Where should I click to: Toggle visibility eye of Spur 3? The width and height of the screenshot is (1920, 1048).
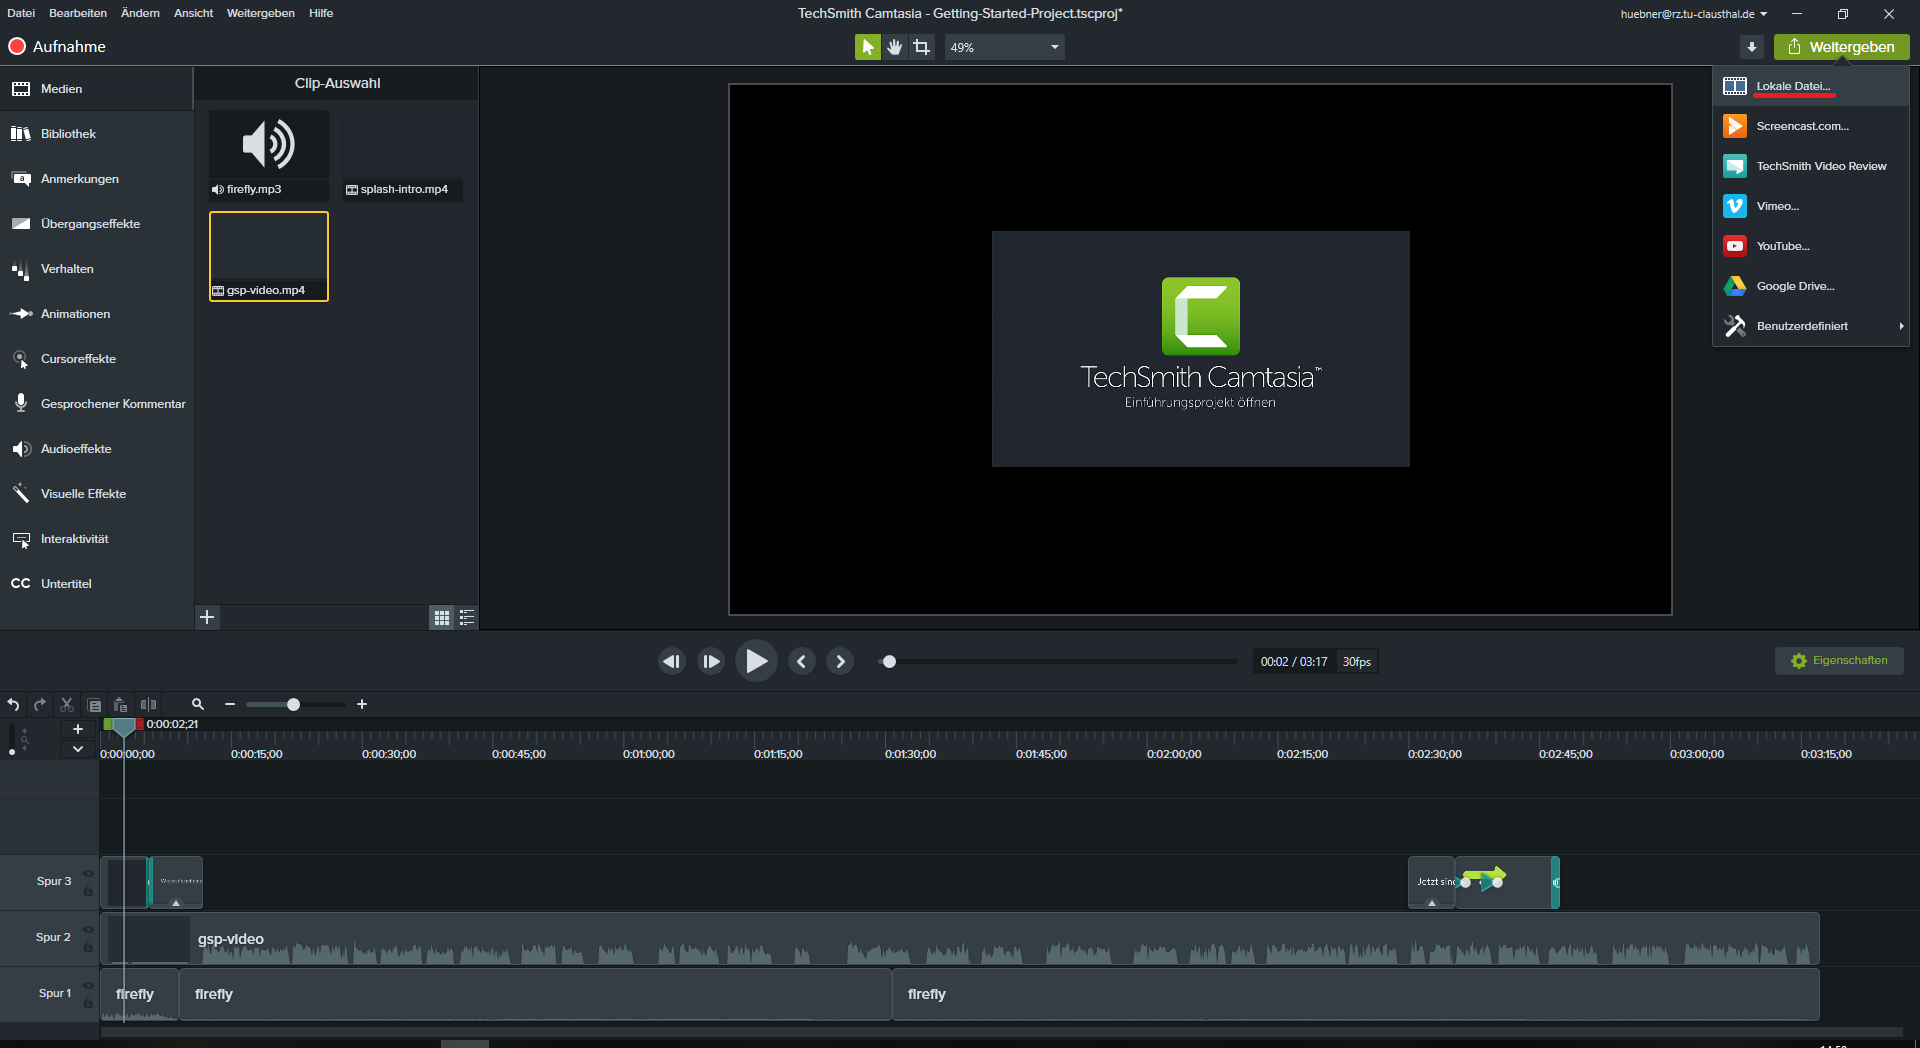88,874
